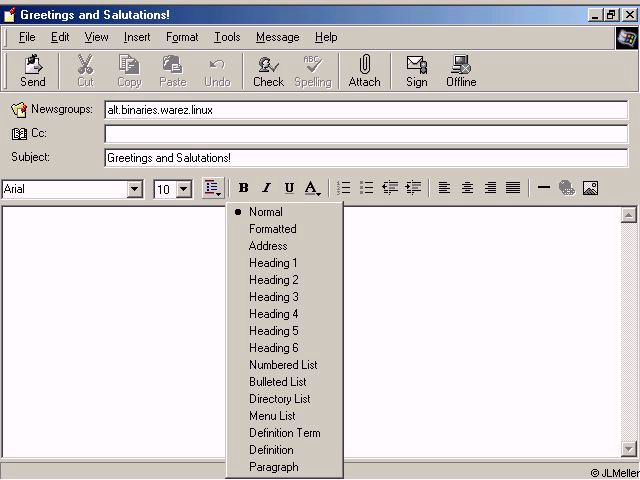Image resolution: width=640 pixels, height=480 pixels.
Task: Apply the Heading 2 style
Action: click(284, 280)
